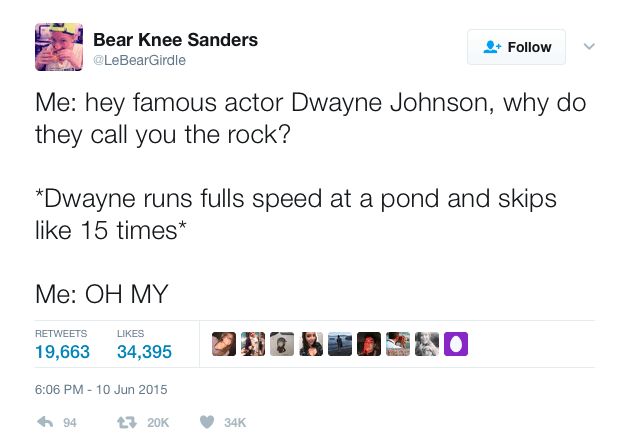The height and width of the screenshot is (445, 628).
Task: Click the red-tinted face liker avatar
Action: [x=369, y=344]
